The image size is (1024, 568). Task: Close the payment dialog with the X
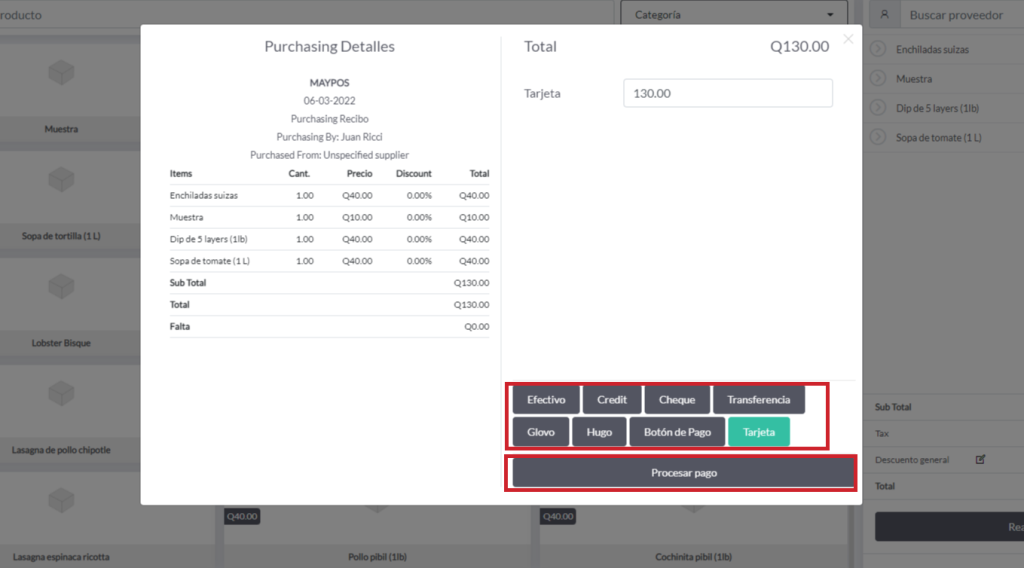tap(848, 39)
